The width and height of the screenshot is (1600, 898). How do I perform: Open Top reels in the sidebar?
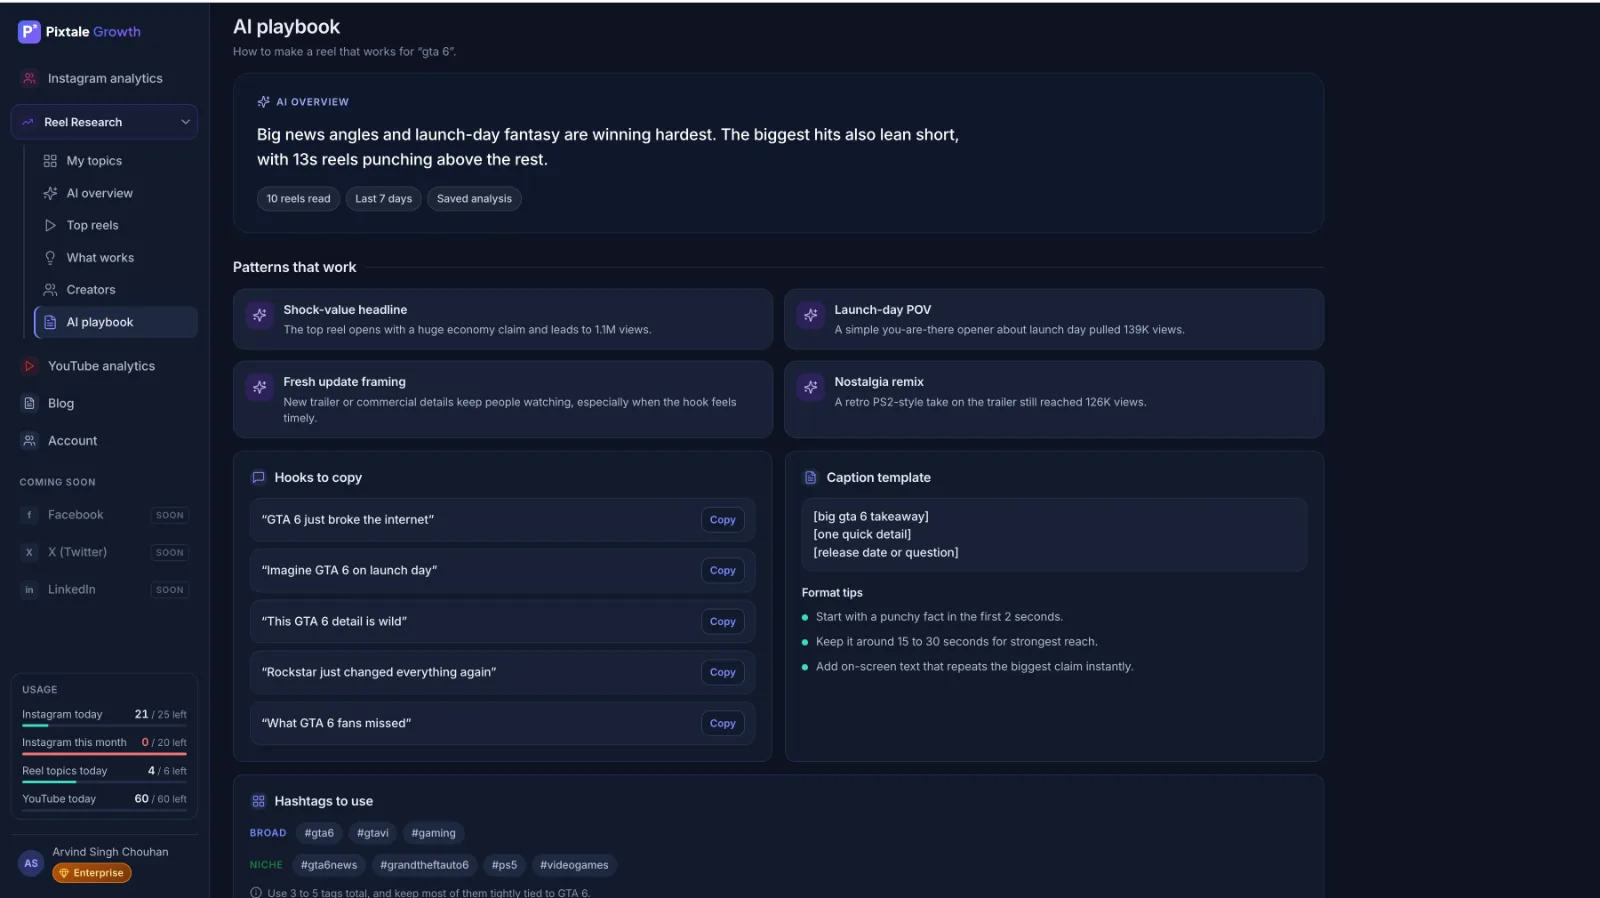pyautogui.click(x=115, y=225)
